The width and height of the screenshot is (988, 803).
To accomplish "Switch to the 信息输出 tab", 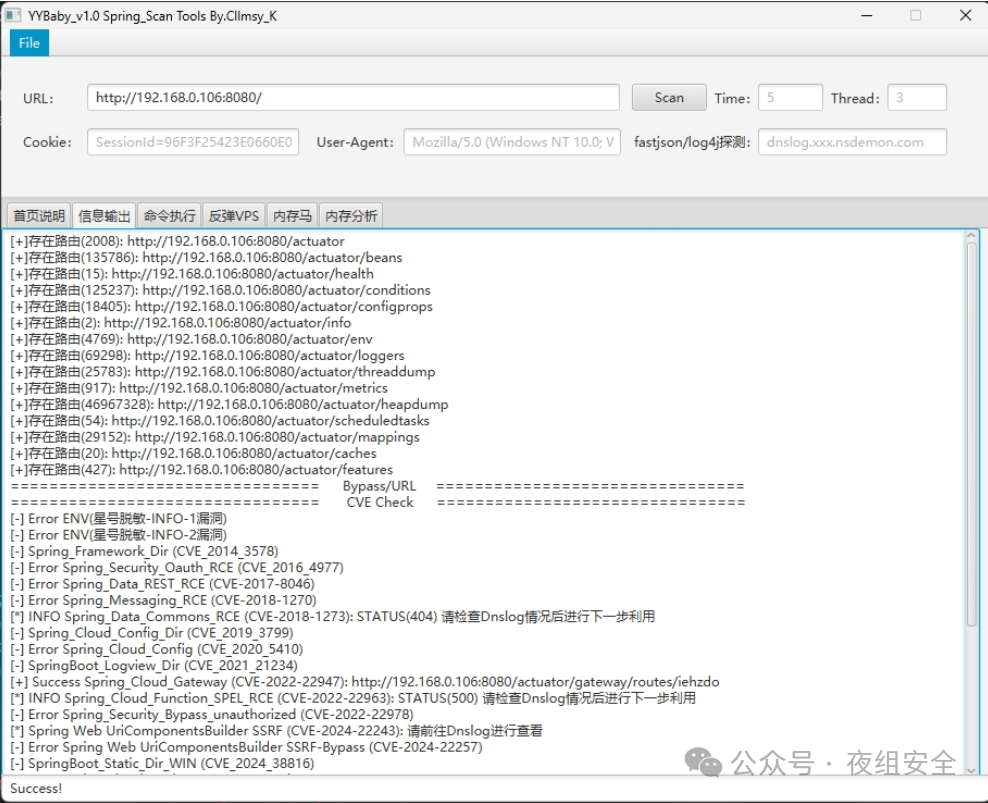I will [104, 216].
